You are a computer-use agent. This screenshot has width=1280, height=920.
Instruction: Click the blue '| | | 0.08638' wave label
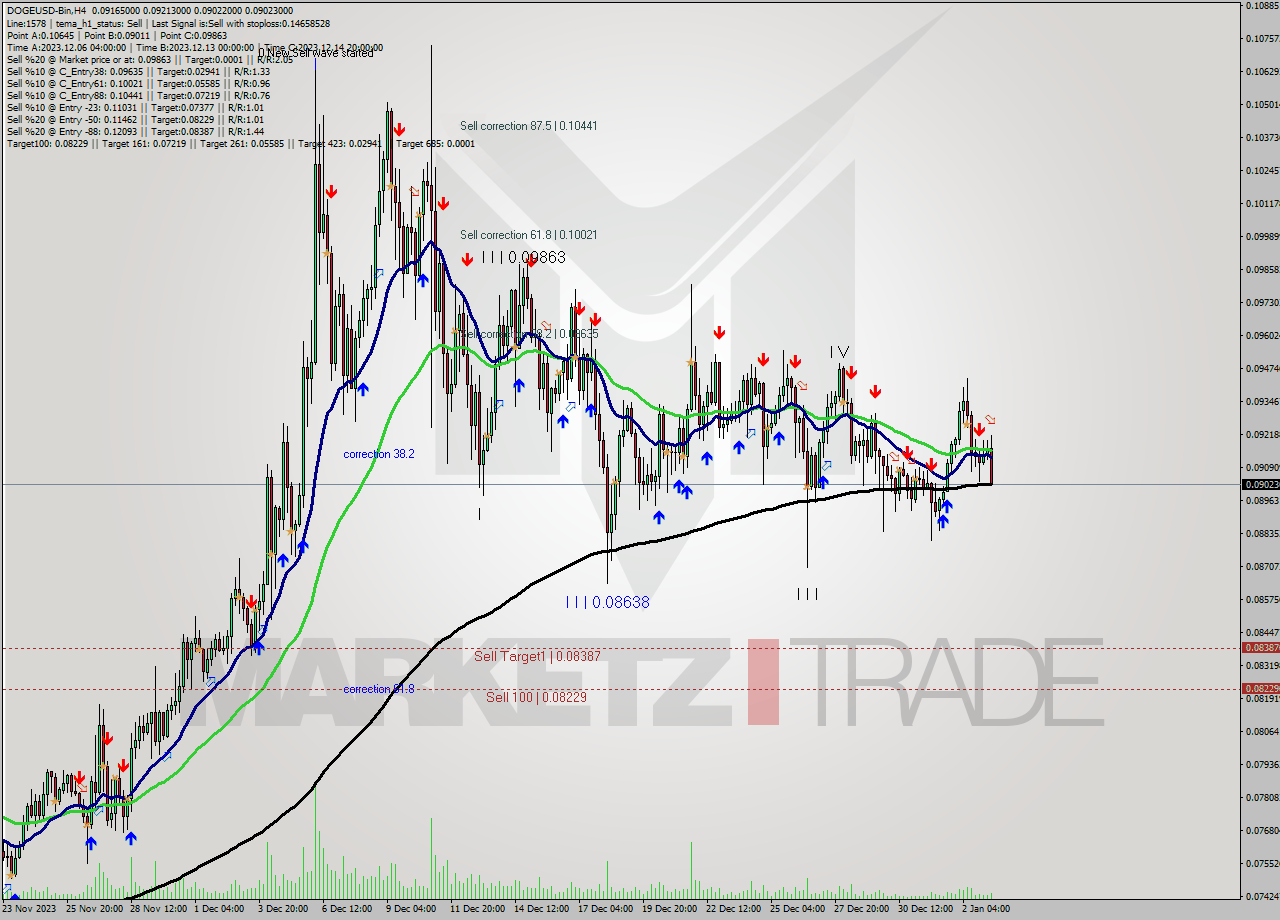(607, 602)
